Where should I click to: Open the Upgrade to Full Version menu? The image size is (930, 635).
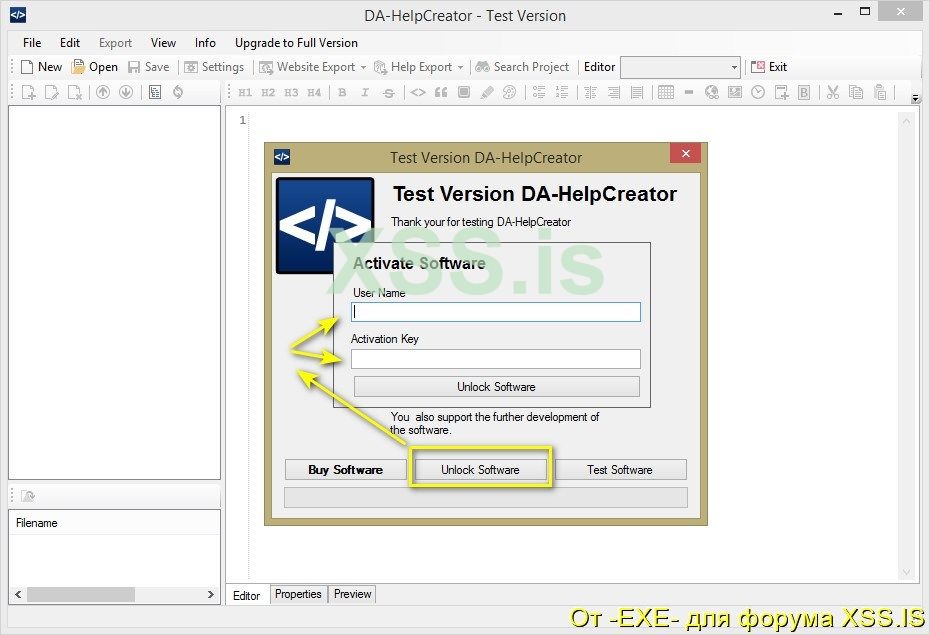point(296,43)
